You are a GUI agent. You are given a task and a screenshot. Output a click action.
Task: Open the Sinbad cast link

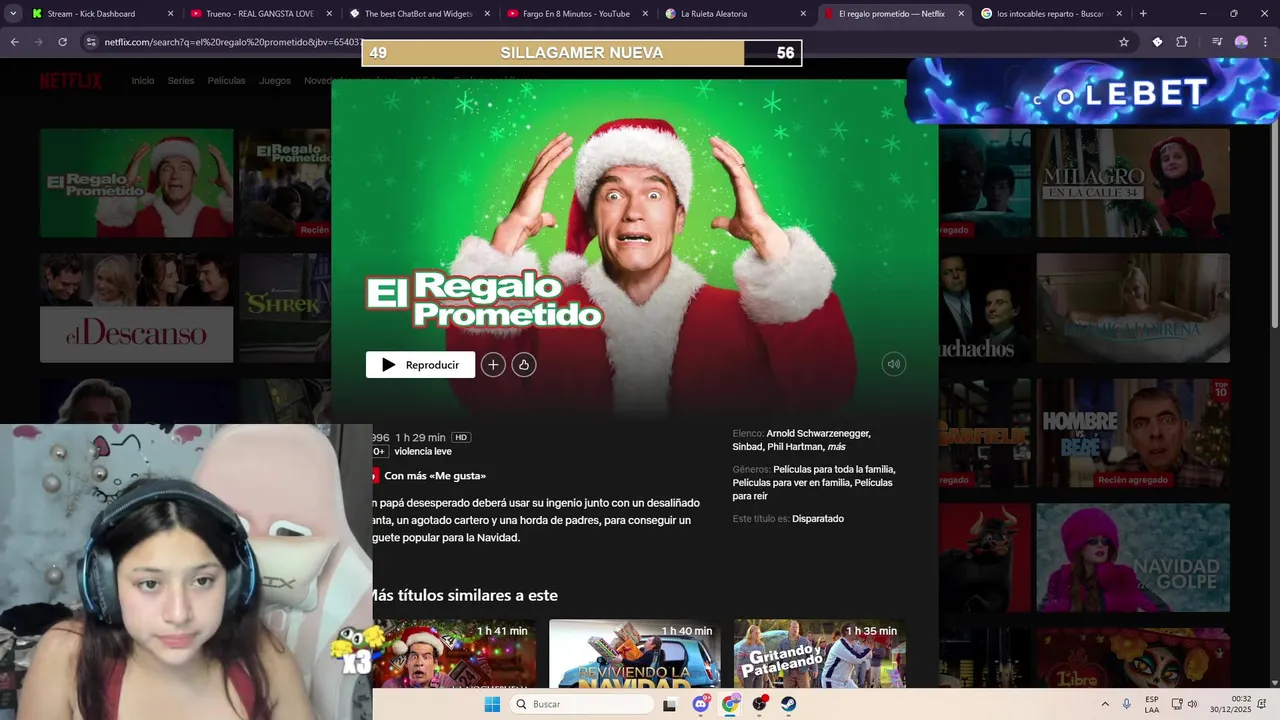747,447
